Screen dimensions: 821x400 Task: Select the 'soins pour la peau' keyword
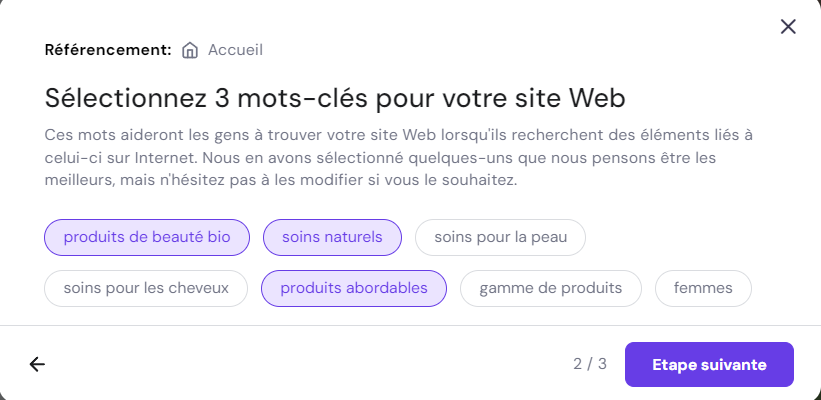(500, 237)
